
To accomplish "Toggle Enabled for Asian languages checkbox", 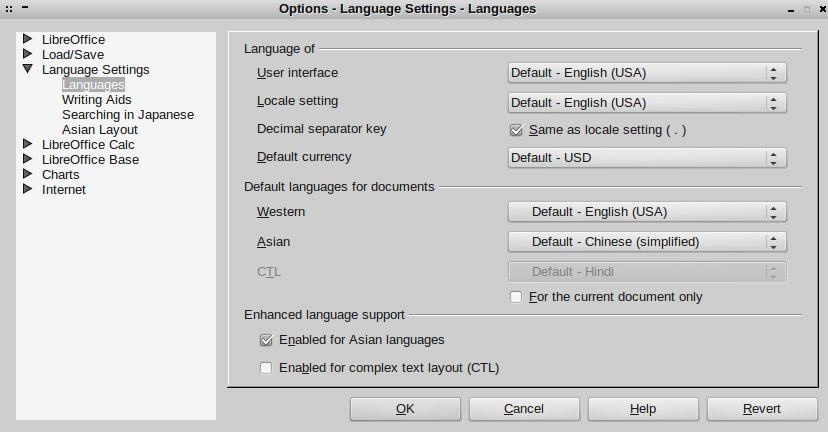I will pyautogui.click(x=266, y=340).
